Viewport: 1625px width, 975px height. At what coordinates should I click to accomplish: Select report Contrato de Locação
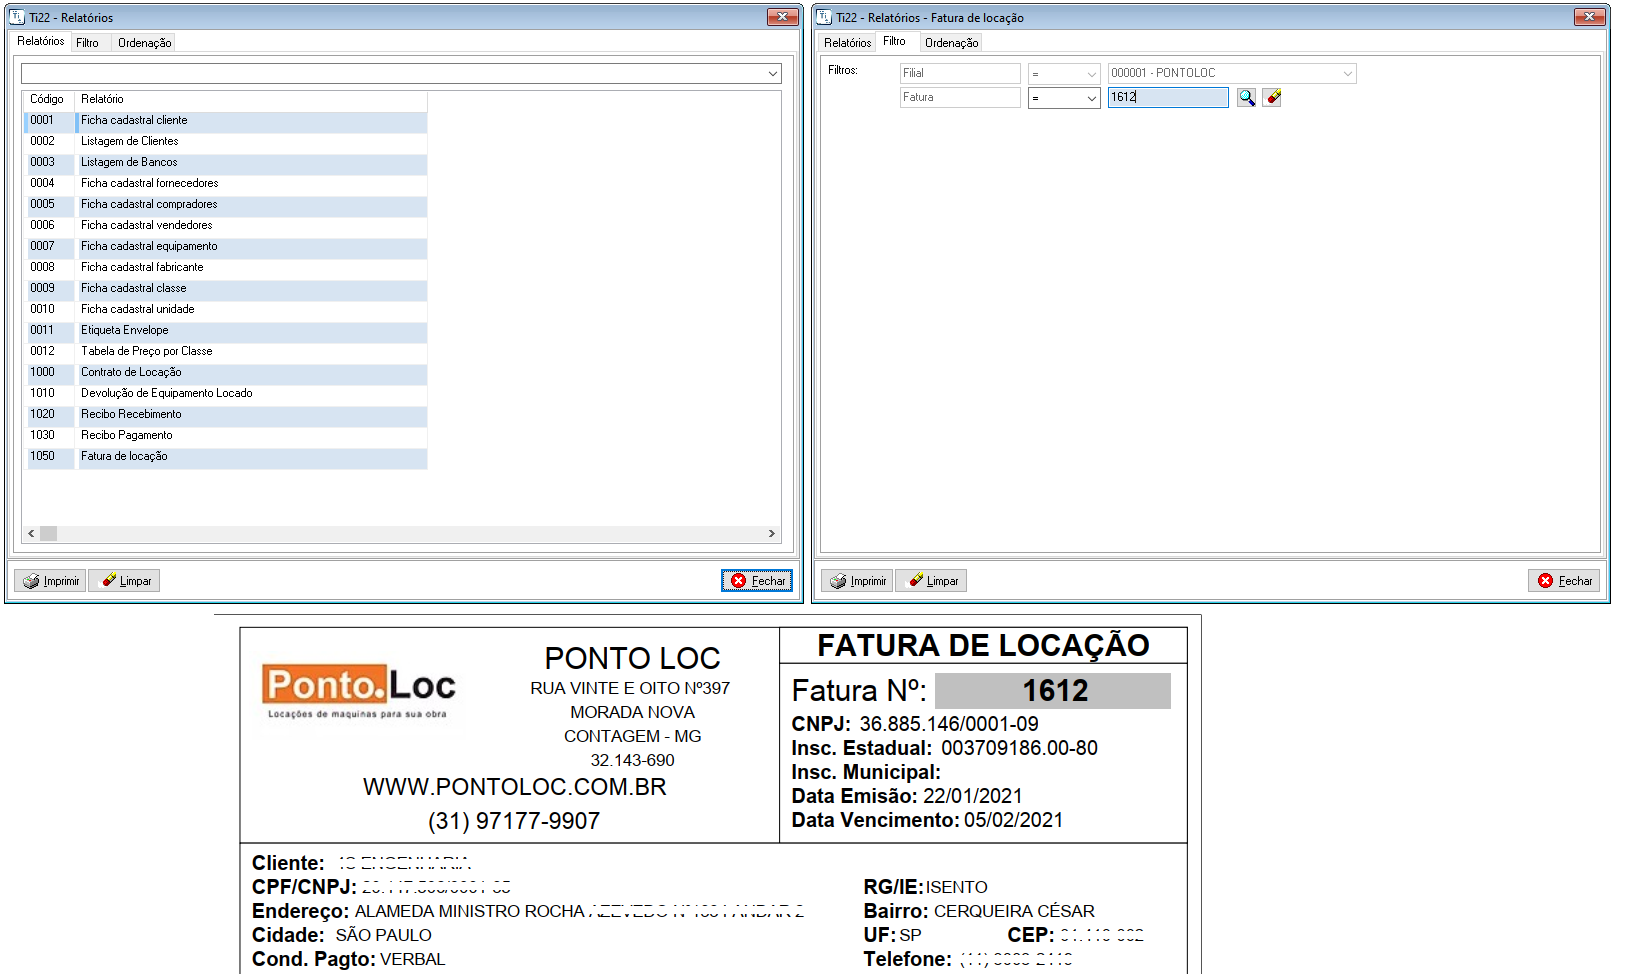251,372
